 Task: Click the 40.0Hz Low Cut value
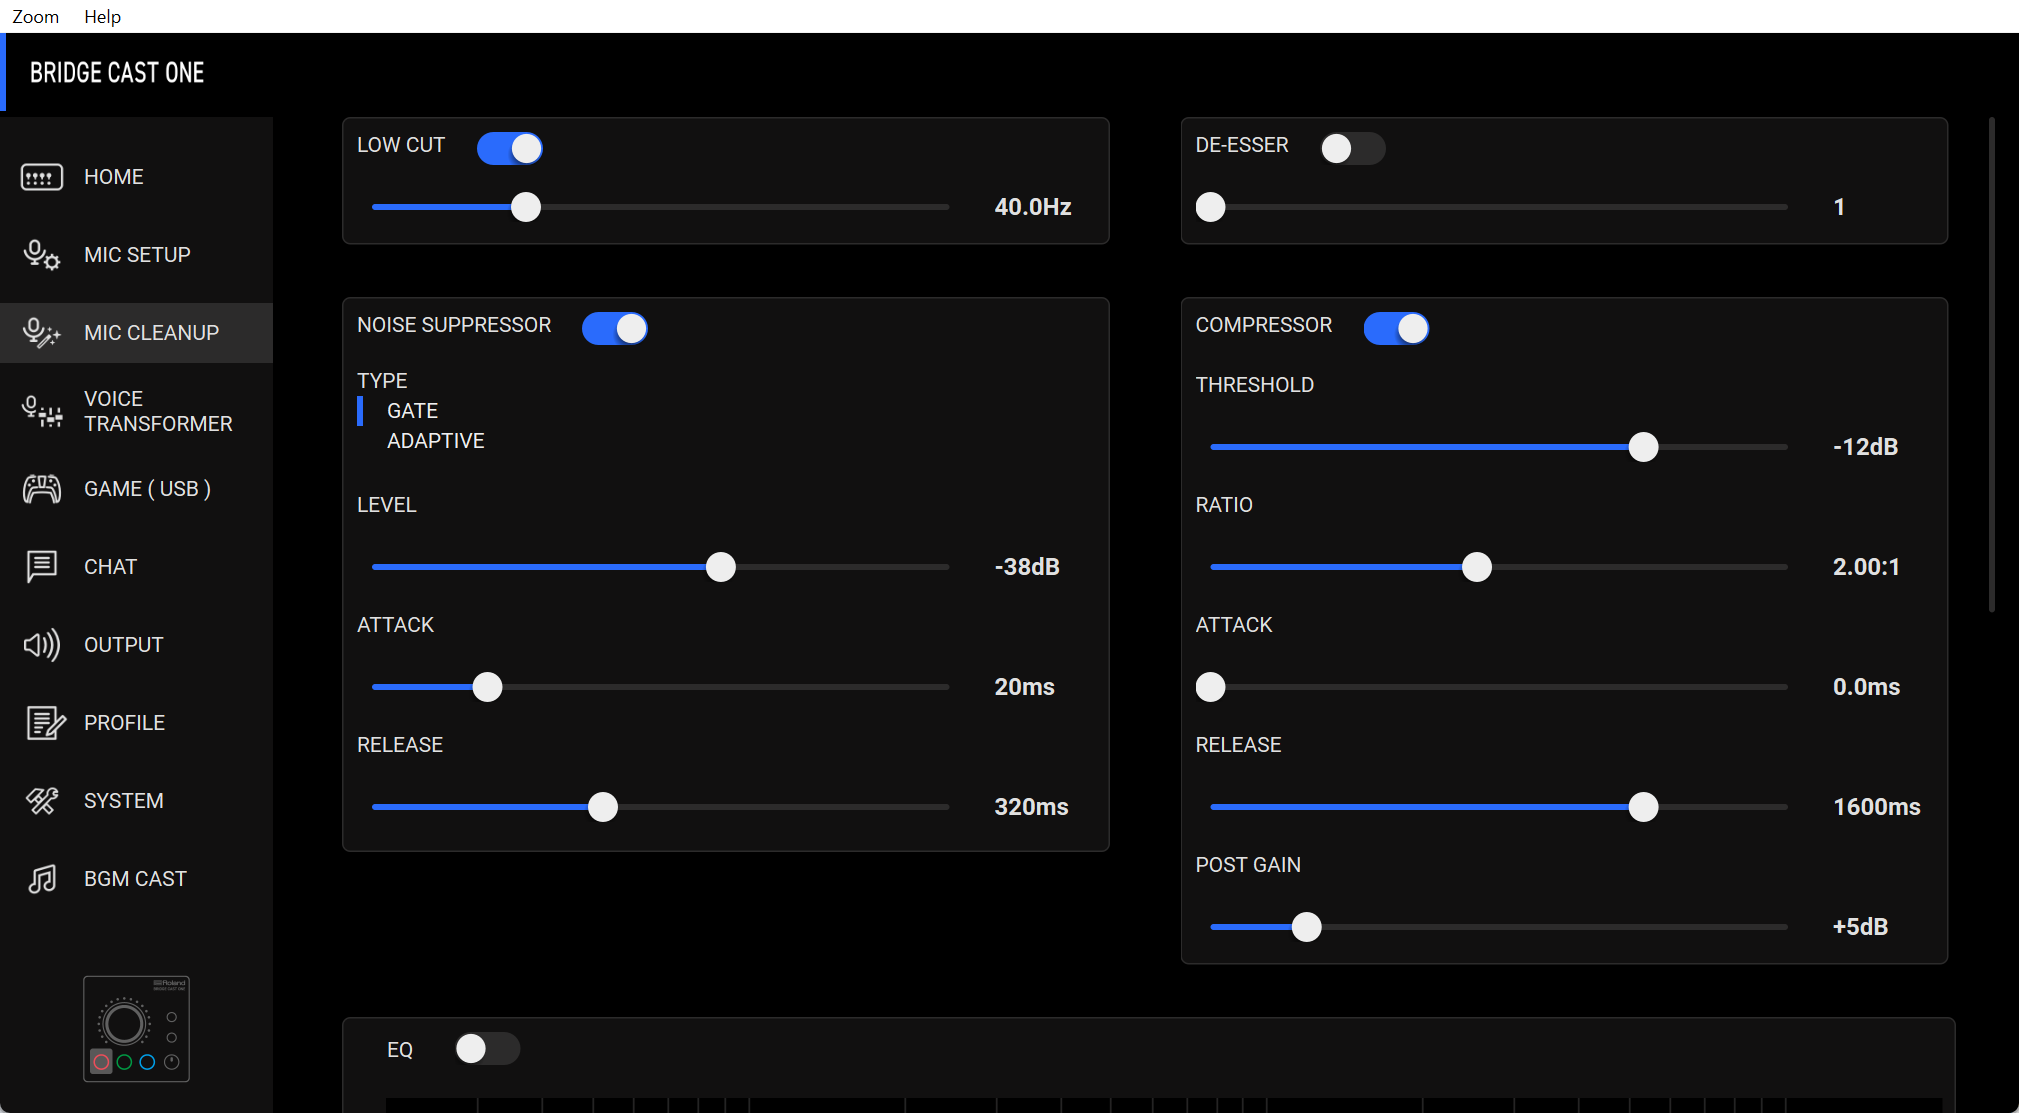[x=1033, y=207]
